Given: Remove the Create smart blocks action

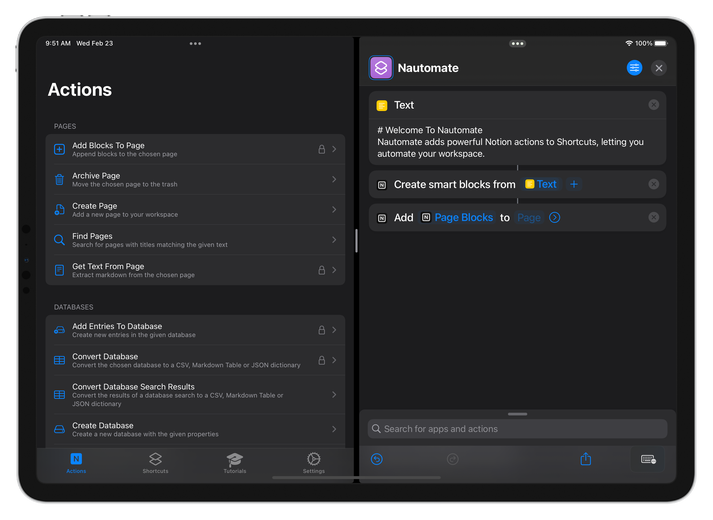Looking at the screenshot, I should point(653,184).
